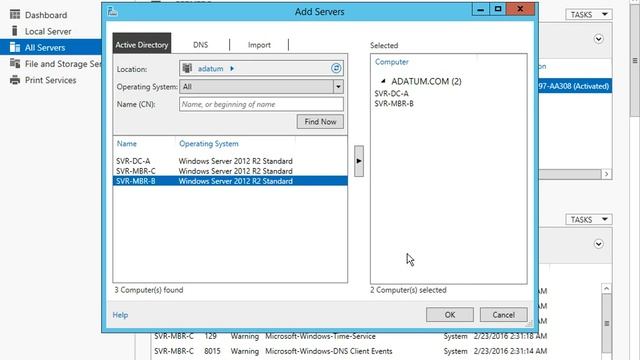This screenshot has width=640, height=360.
Task: Open Dashboard in the sidebar
Action: [46, 15]
